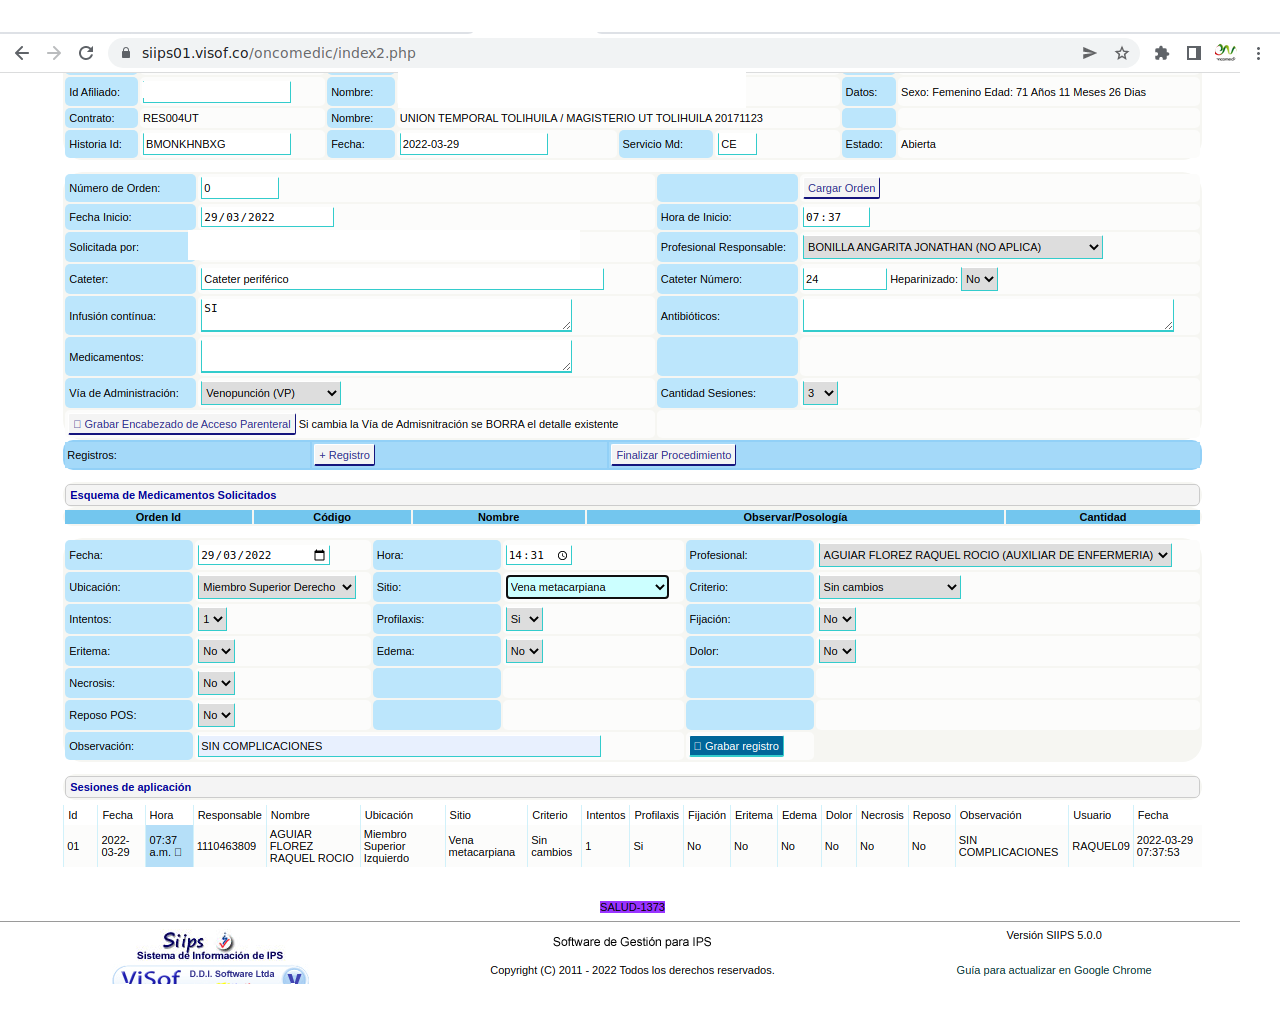Open Chrome three-dot menu

(x=1258, y=53)
